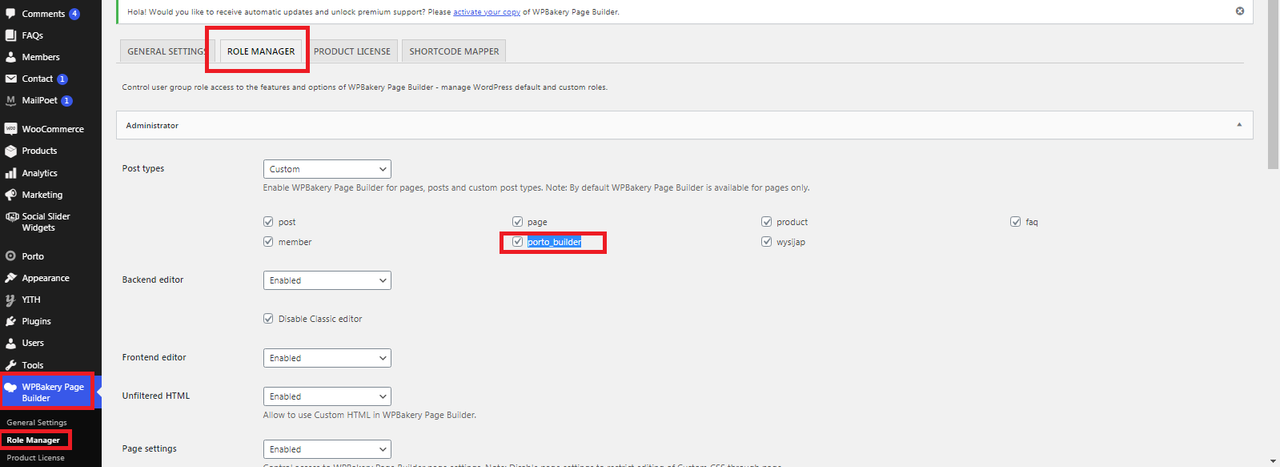Viewport: 1280px width, 467px height.
Task: Collapse the Administrator role section arrow
Action: coord(1239,125)
